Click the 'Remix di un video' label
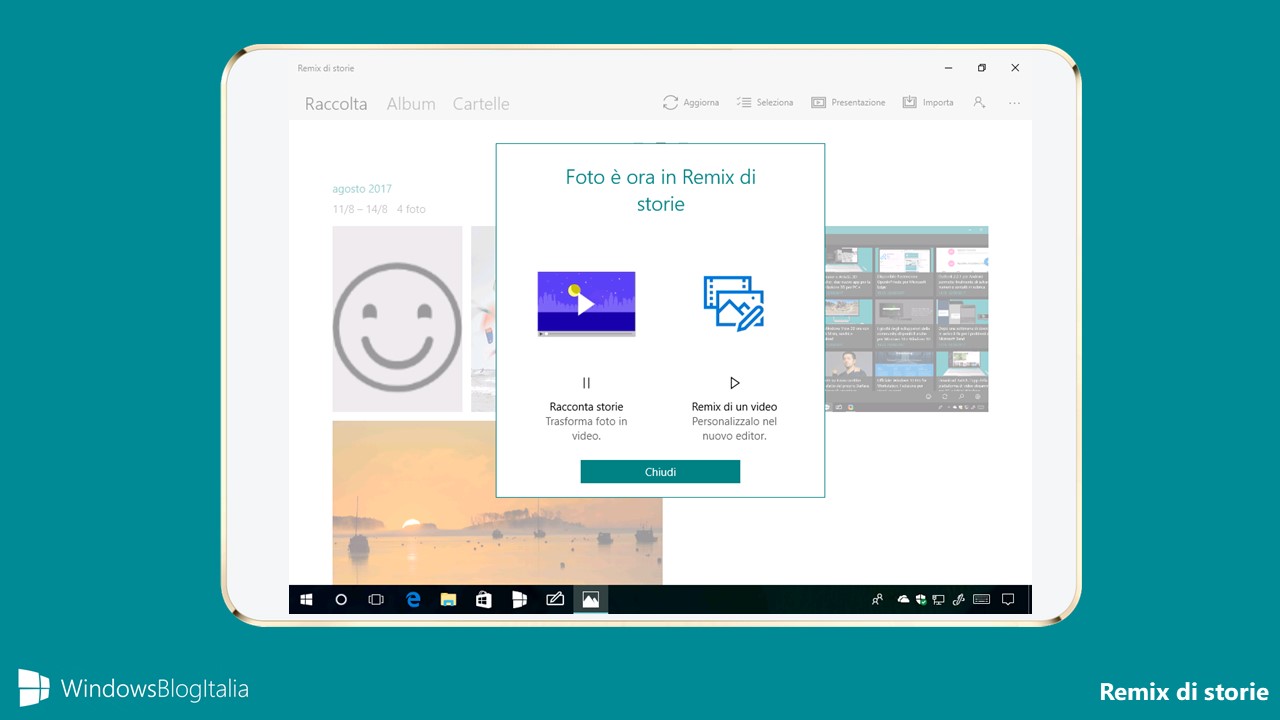 click(734, 407)
